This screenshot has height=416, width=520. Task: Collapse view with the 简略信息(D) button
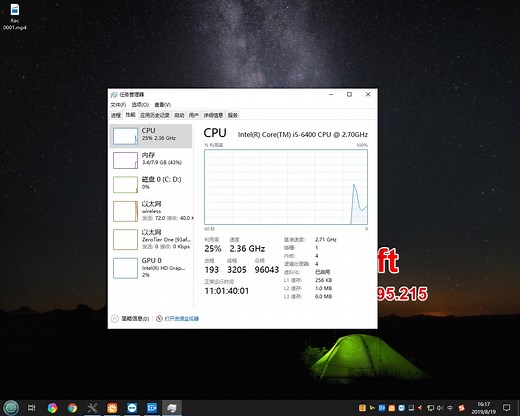pos(130,319)
